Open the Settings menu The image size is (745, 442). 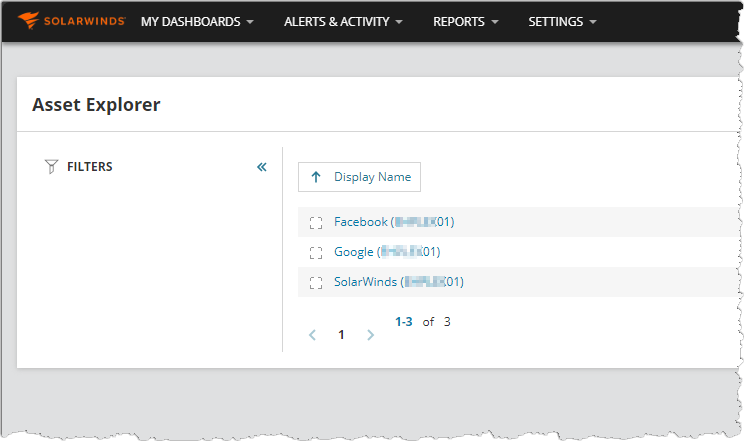pyautogui.click(x=562, y=22)
